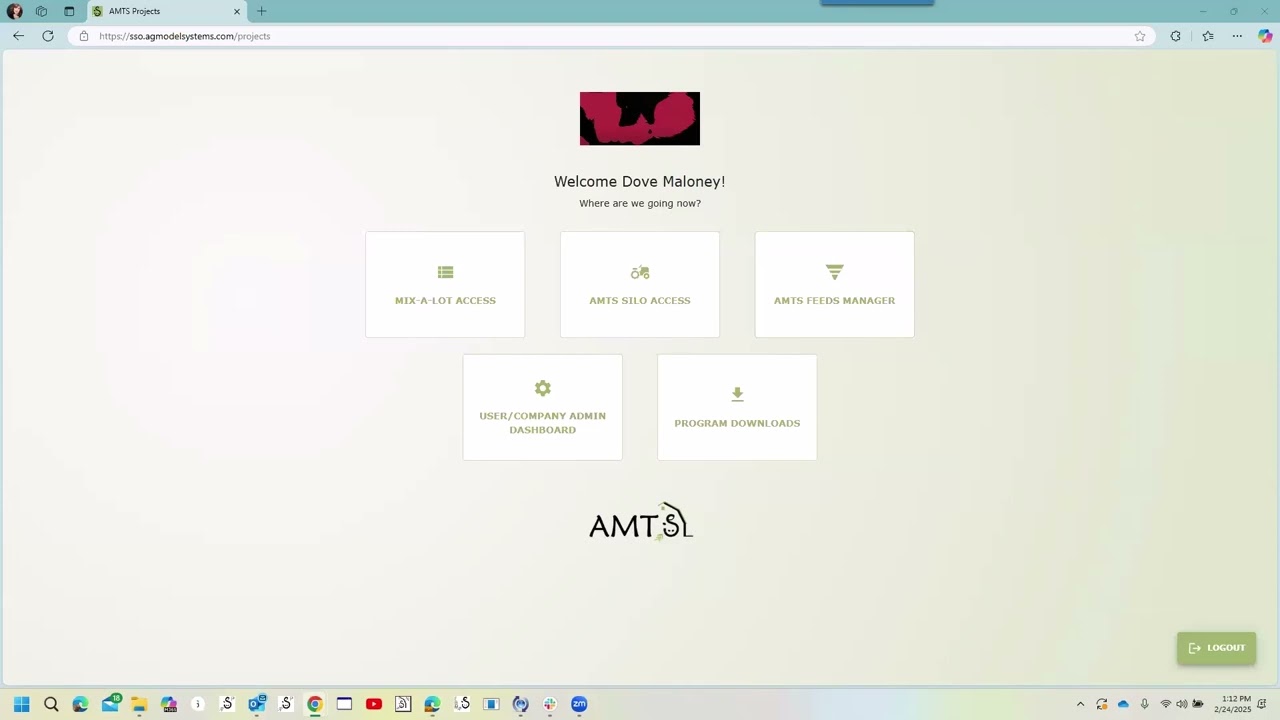Image resolution: width=1280 pixels, height=720 pixels.
Task: Open the Windows Start menu
Action: click(22, 704)
